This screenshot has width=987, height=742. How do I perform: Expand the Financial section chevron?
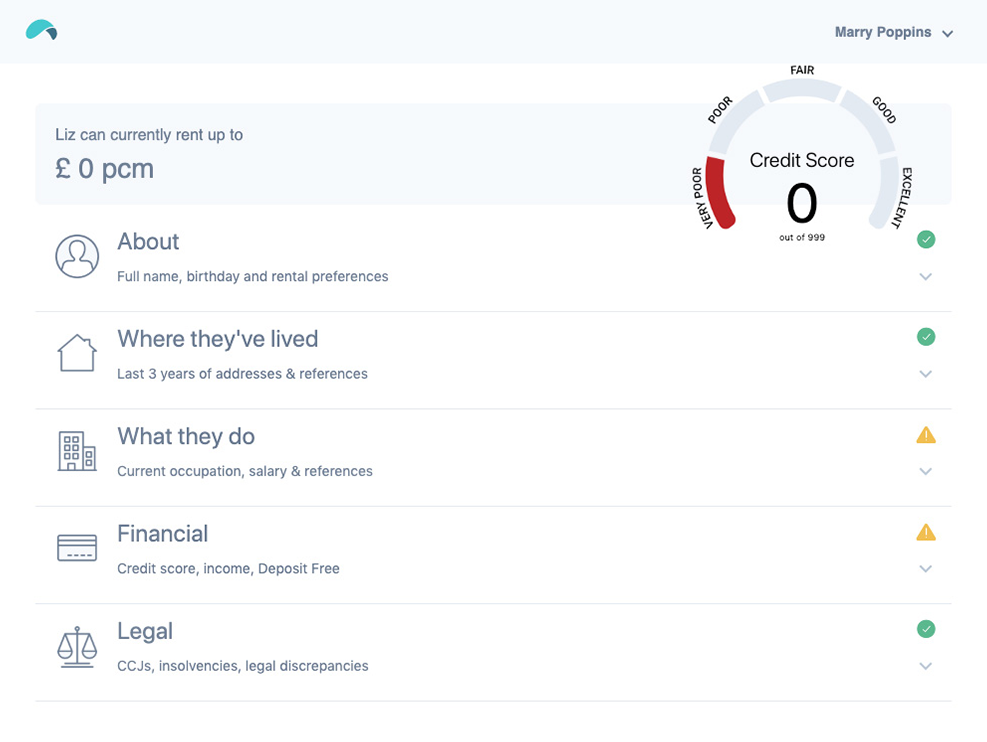tap(926, 569)
